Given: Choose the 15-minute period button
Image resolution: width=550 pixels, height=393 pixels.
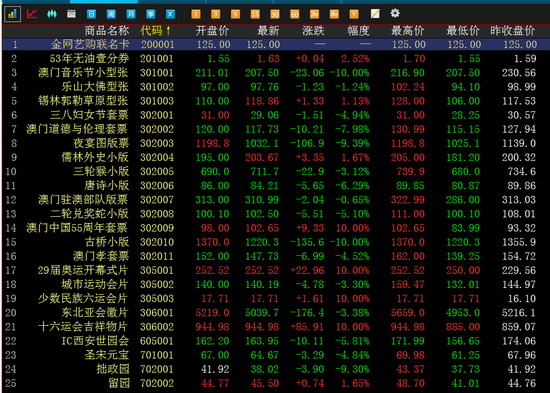Looking at the screenshot, I should (x=255, y=14).
